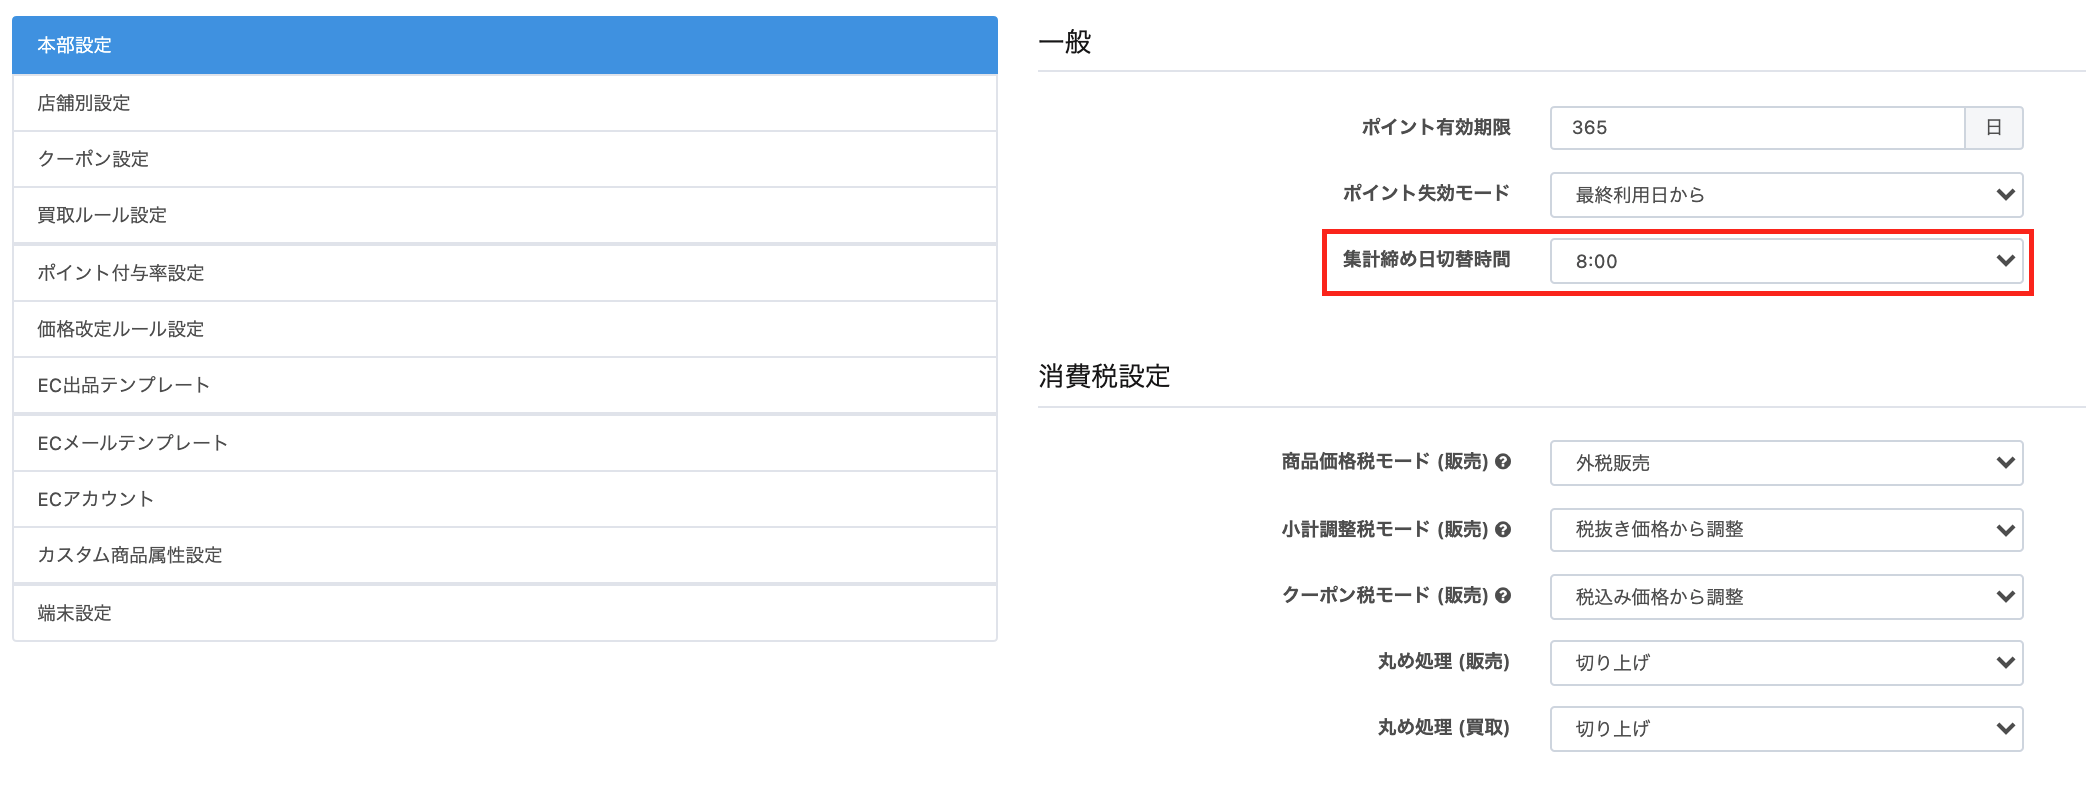
Task: Go to EC出品テンプレート settings
Action: 505,385
